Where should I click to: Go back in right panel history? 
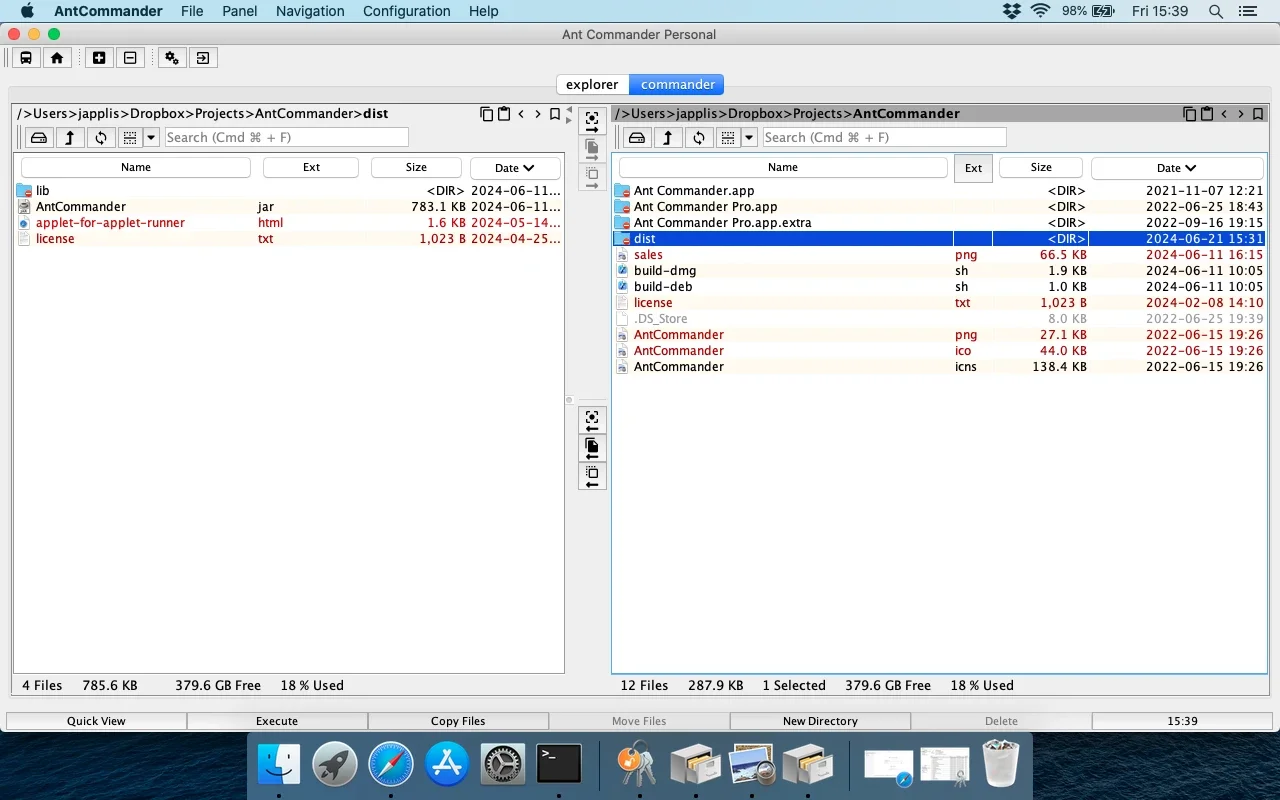[1224, 114]
